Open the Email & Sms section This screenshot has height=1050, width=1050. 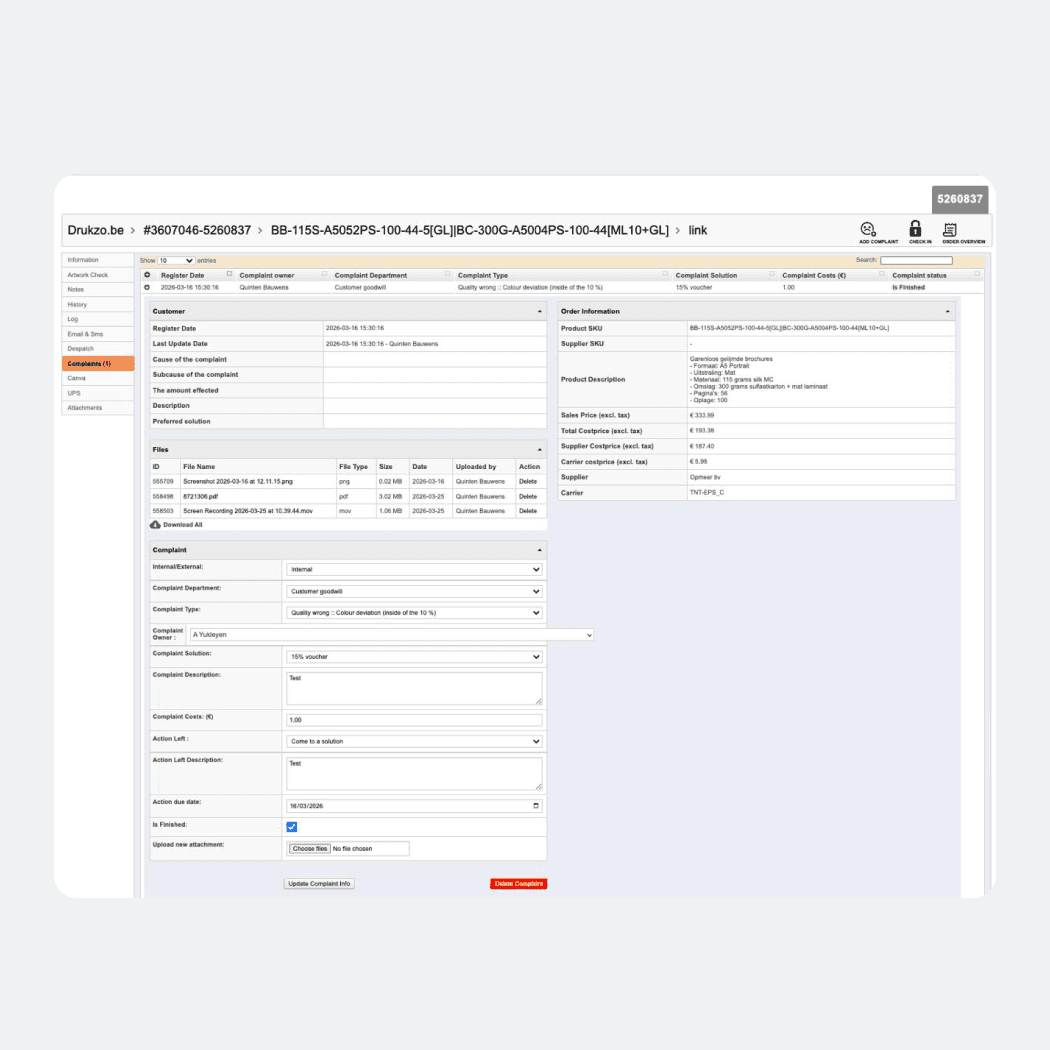(x=97, y=333)
